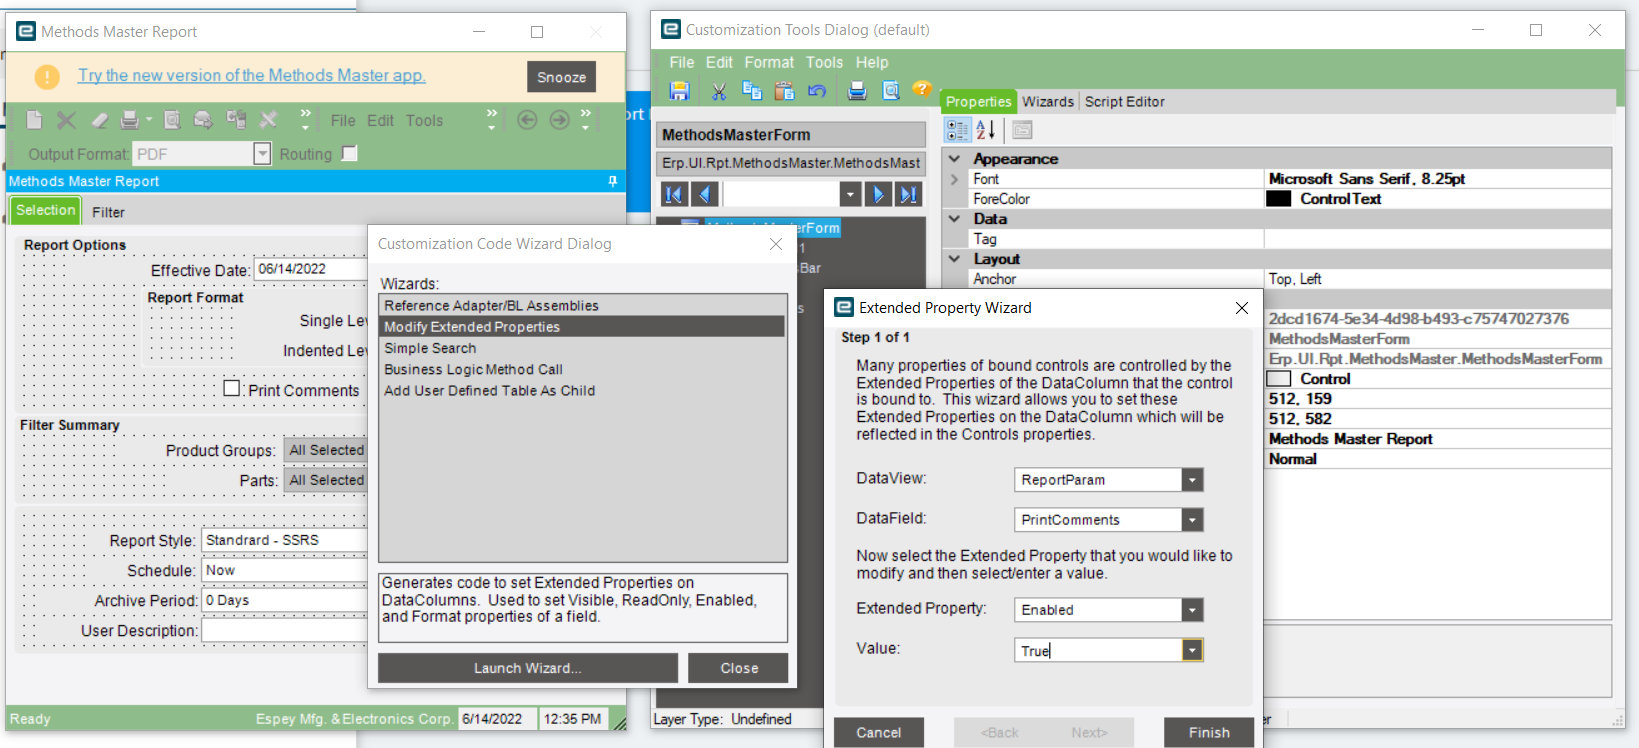Image resolution: width=1639 pixels, height=748 pixels.
Task: Click the Effective Date input field
Action: tap(311, 269)
